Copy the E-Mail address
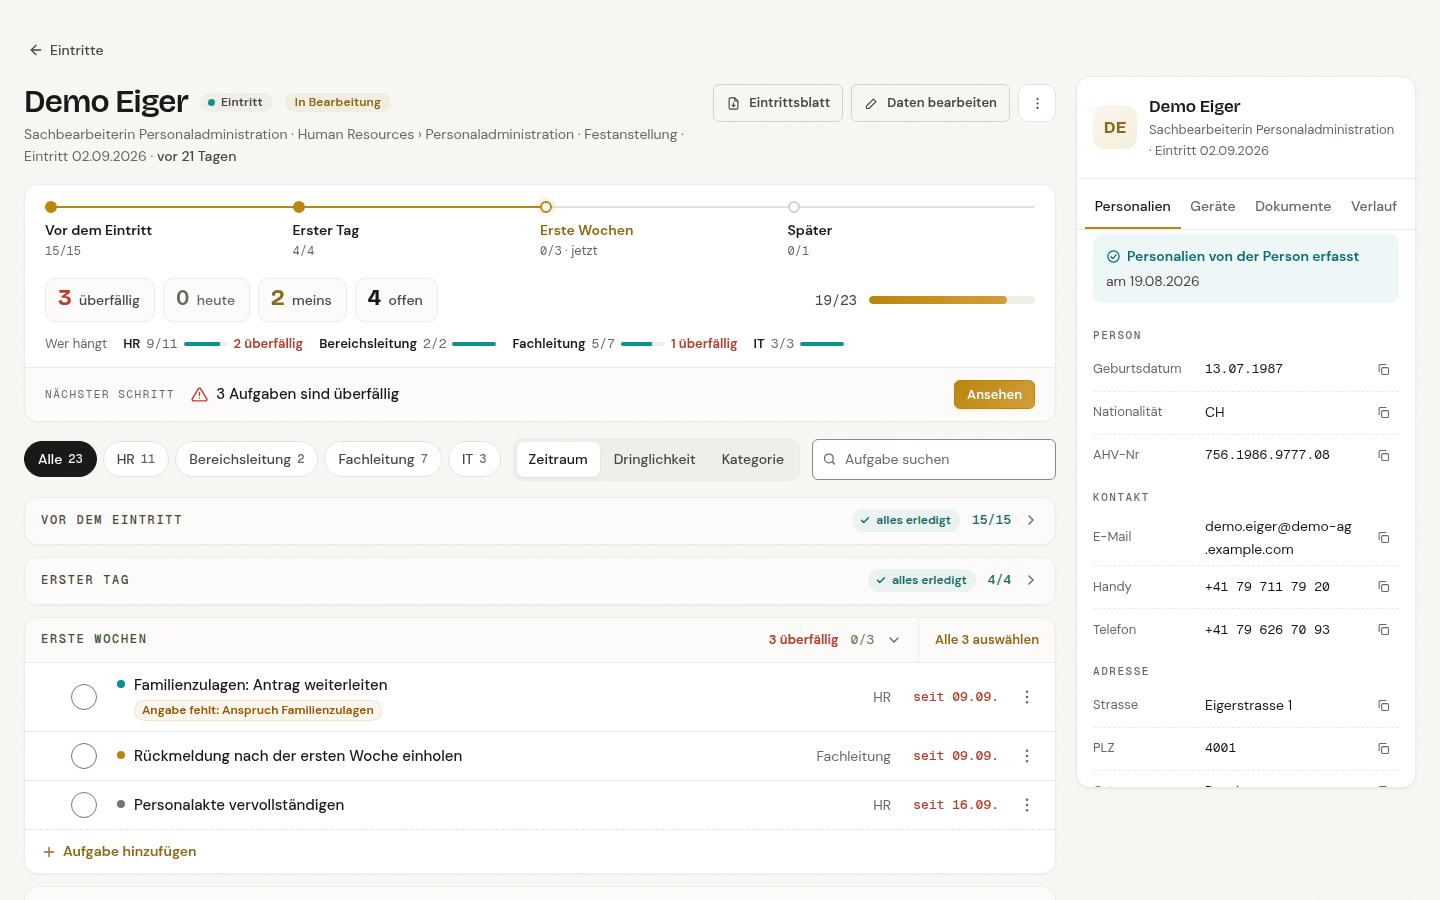This screenshot has width=1440, height=900. tap(1384, 537)
